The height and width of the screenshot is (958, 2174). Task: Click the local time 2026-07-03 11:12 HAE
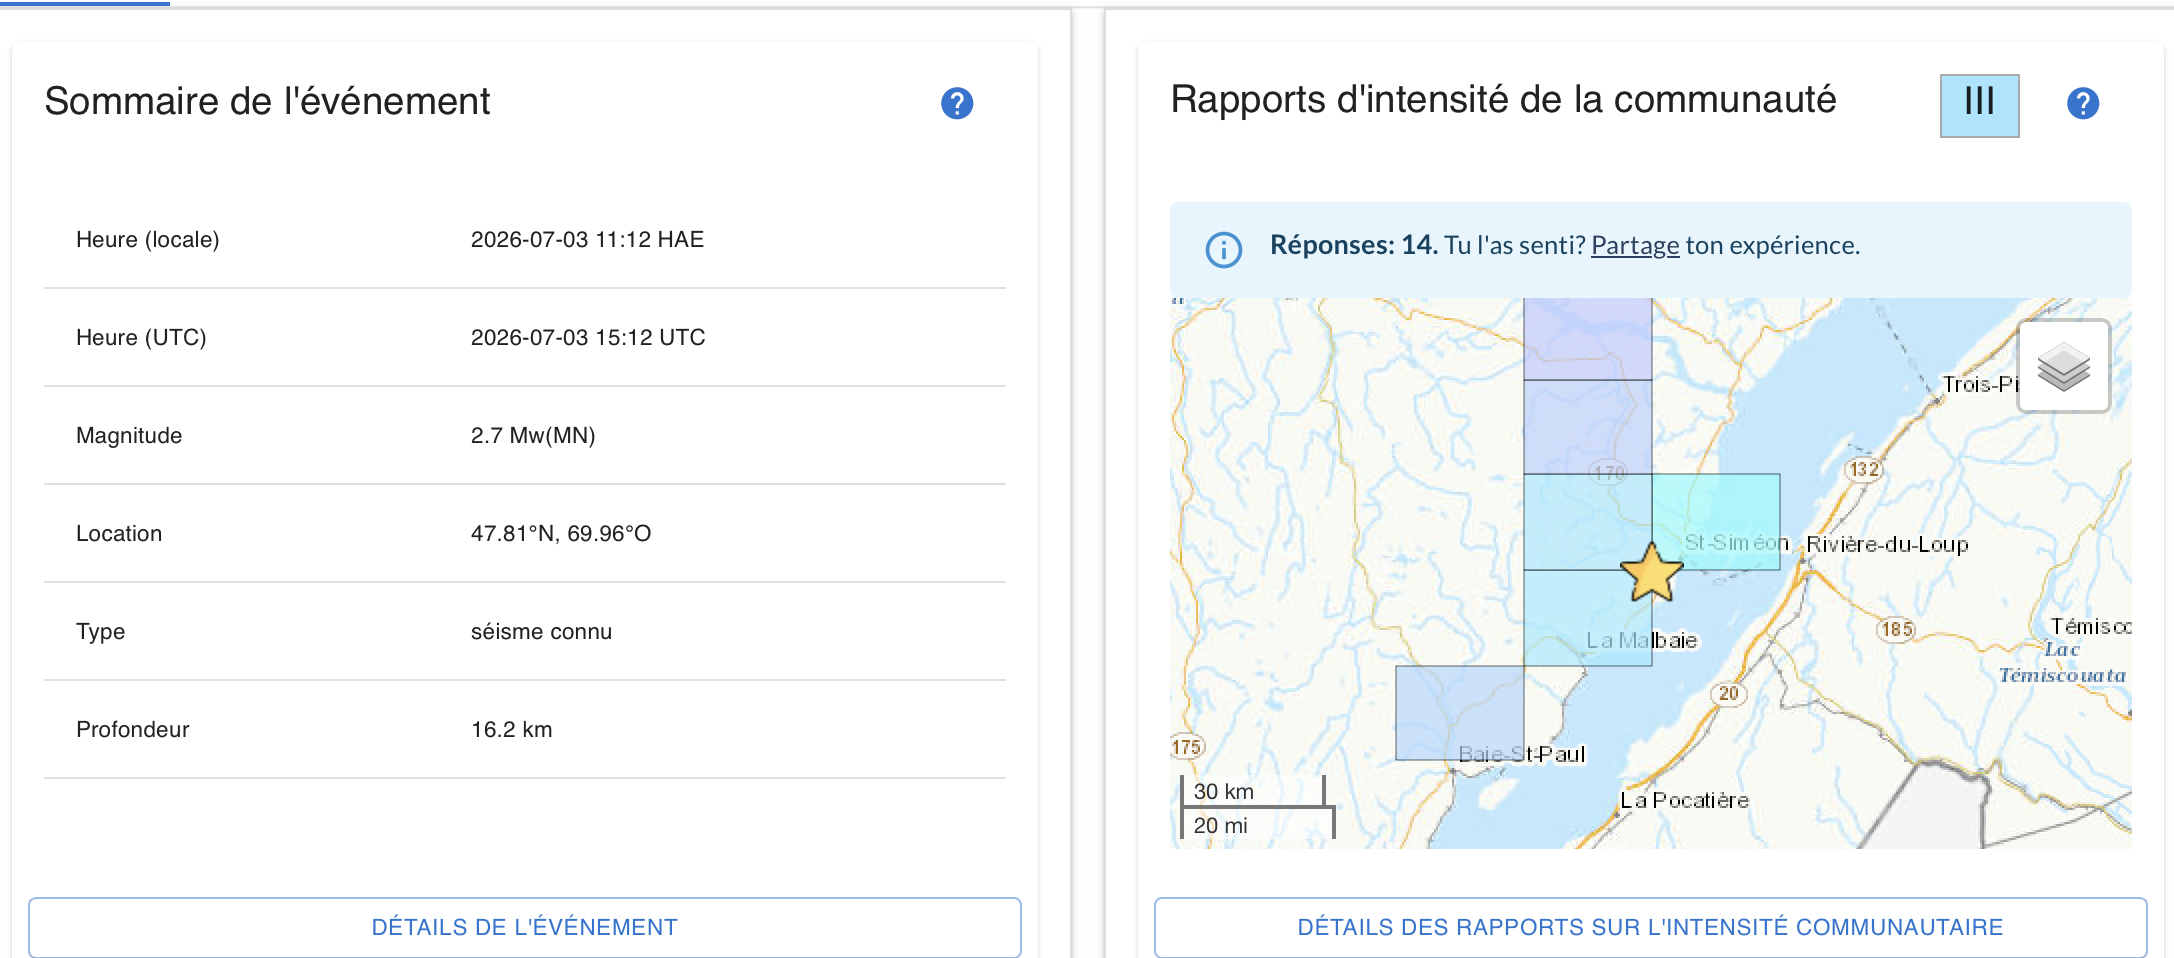point(588,240)
